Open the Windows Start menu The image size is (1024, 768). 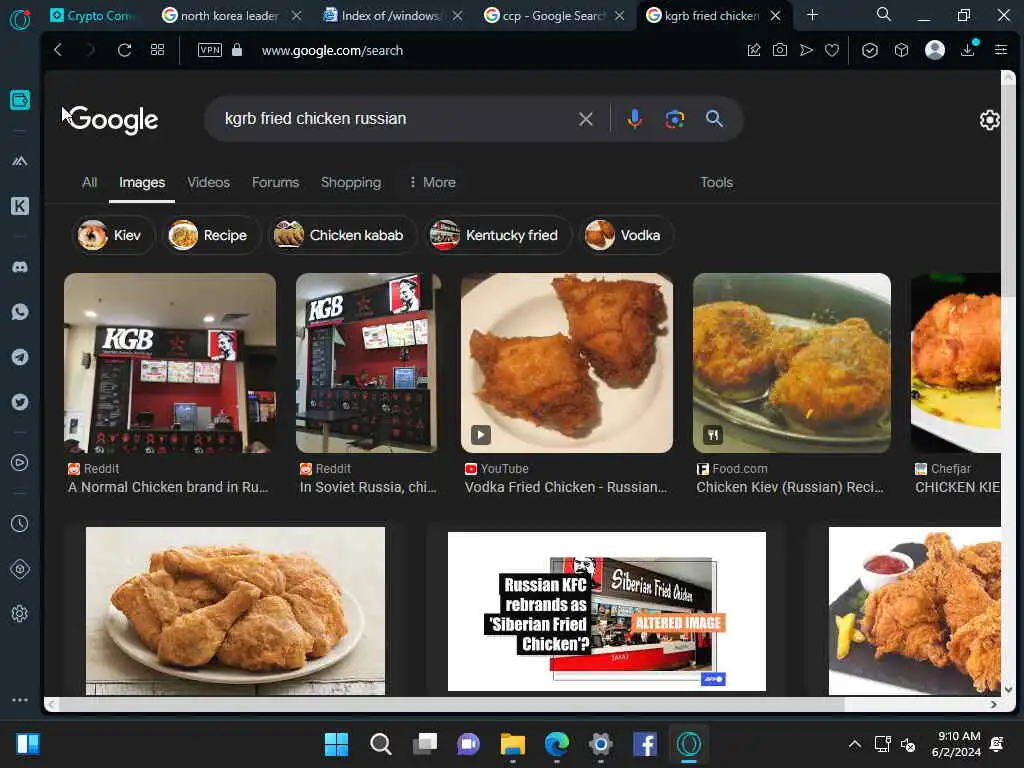point(336,744)
